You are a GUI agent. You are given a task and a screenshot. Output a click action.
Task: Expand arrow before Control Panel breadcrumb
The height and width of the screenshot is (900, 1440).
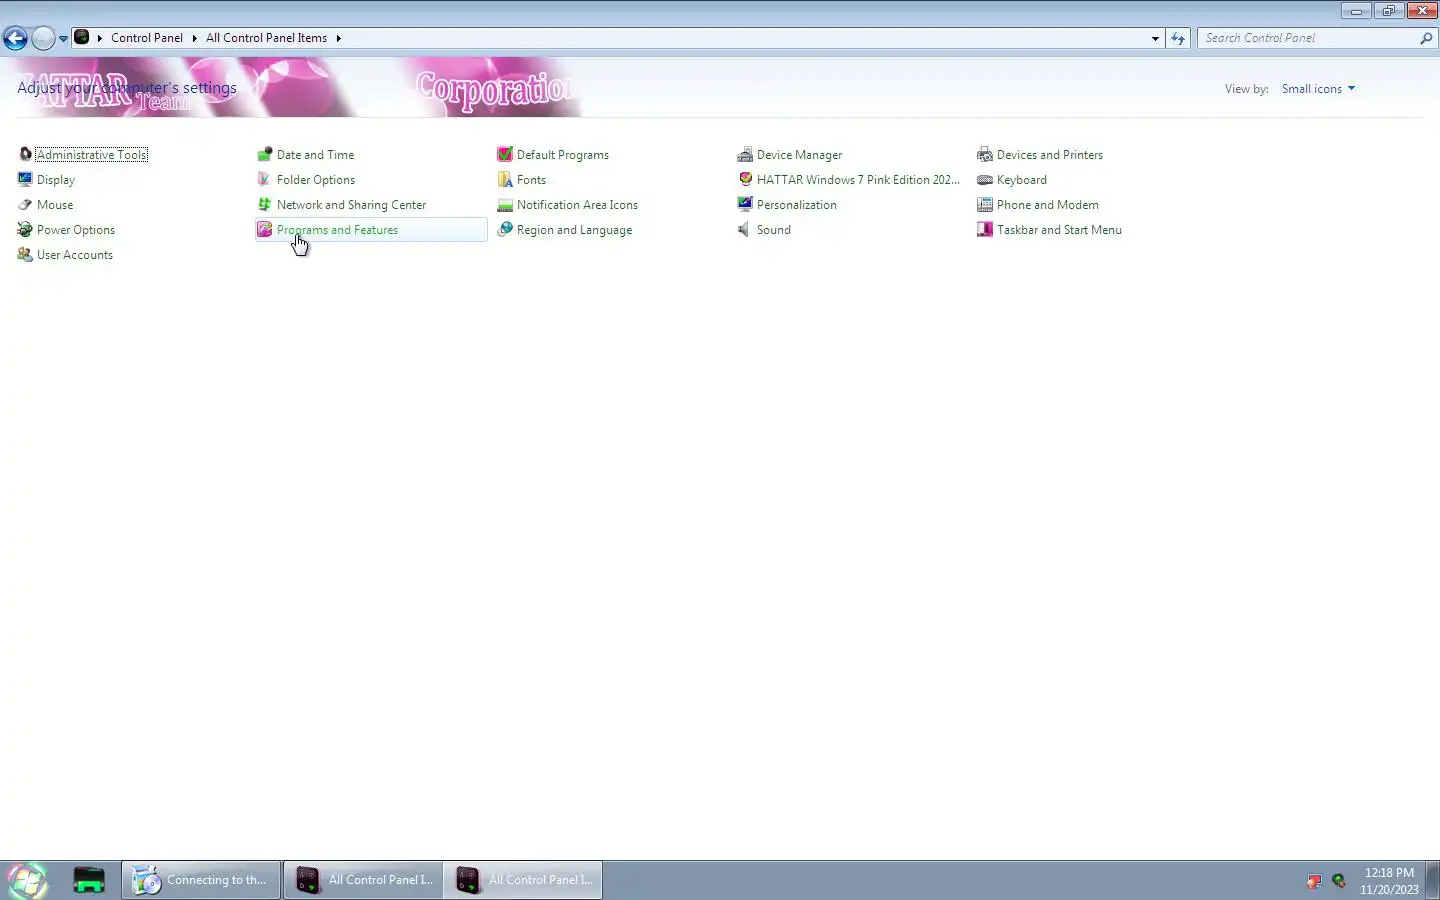point(99,38)
